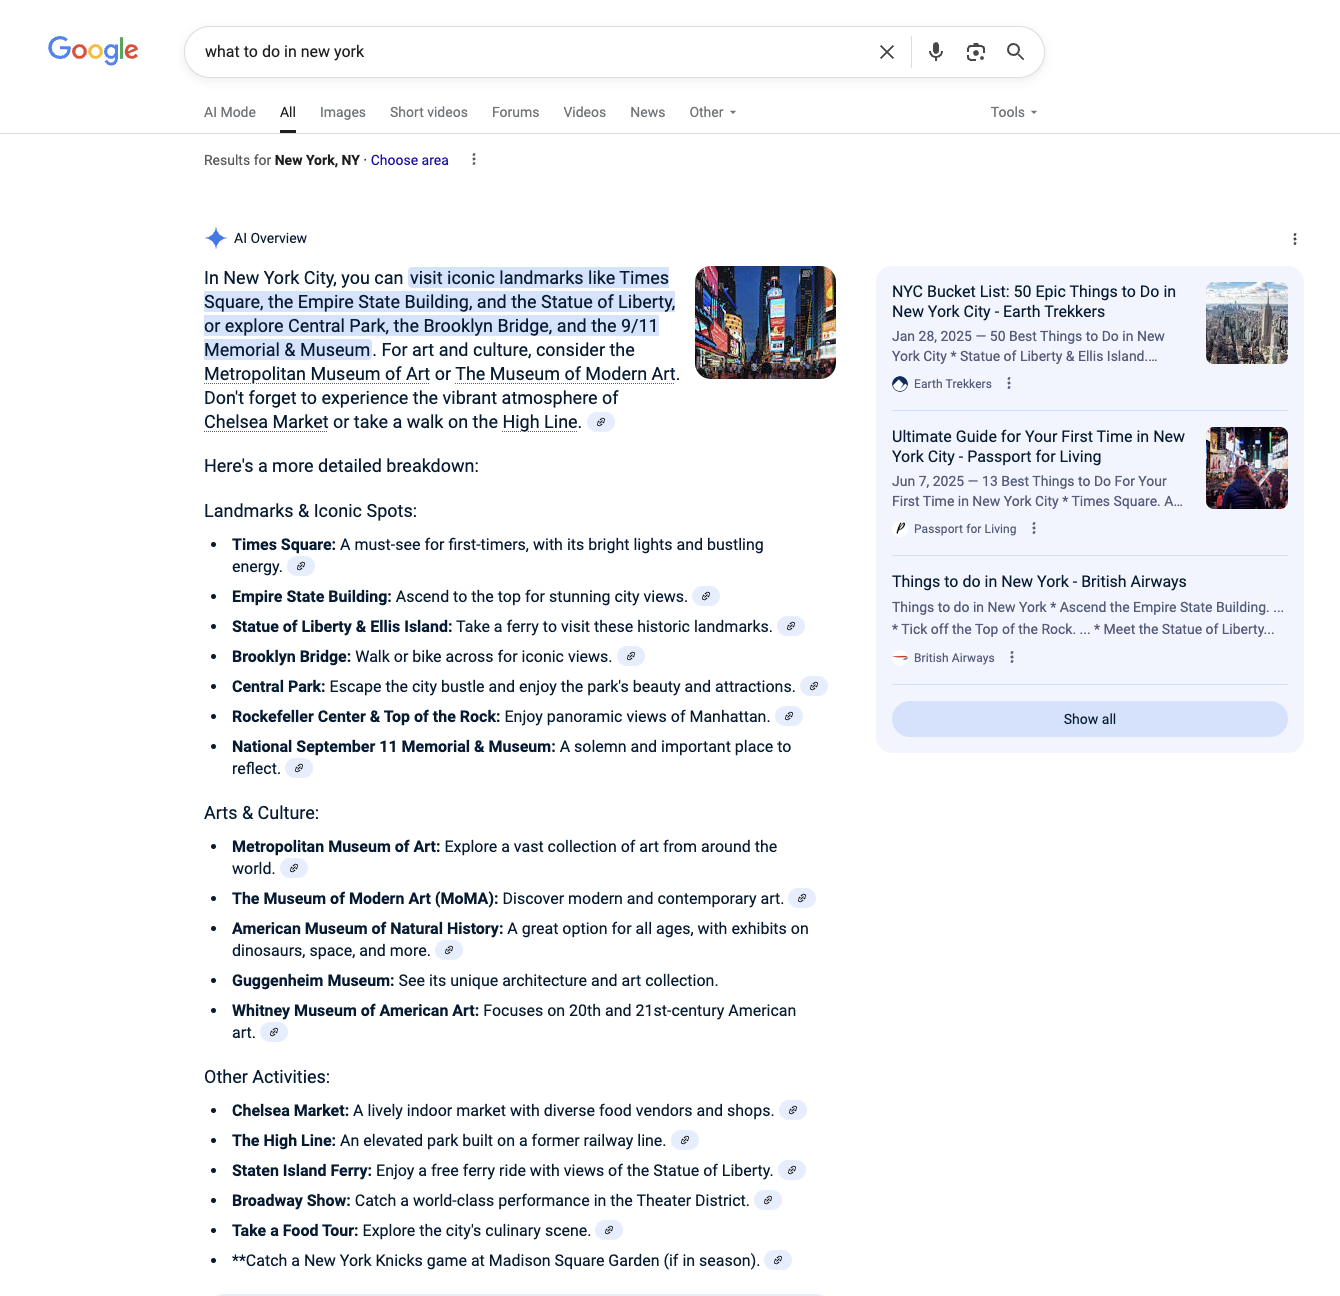Screen dimensions: 1340x1296
Task: Click the Google logo
Action: pyautogui.click(x=93, y=50)
